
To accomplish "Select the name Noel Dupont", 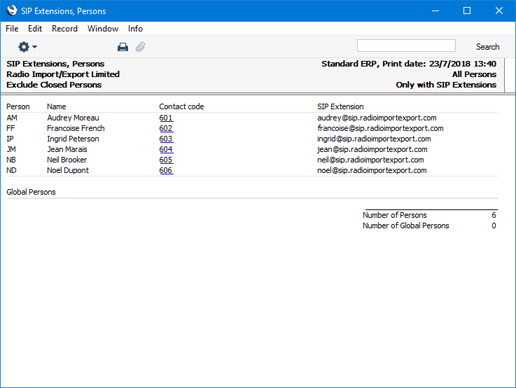I will [68, 170].
